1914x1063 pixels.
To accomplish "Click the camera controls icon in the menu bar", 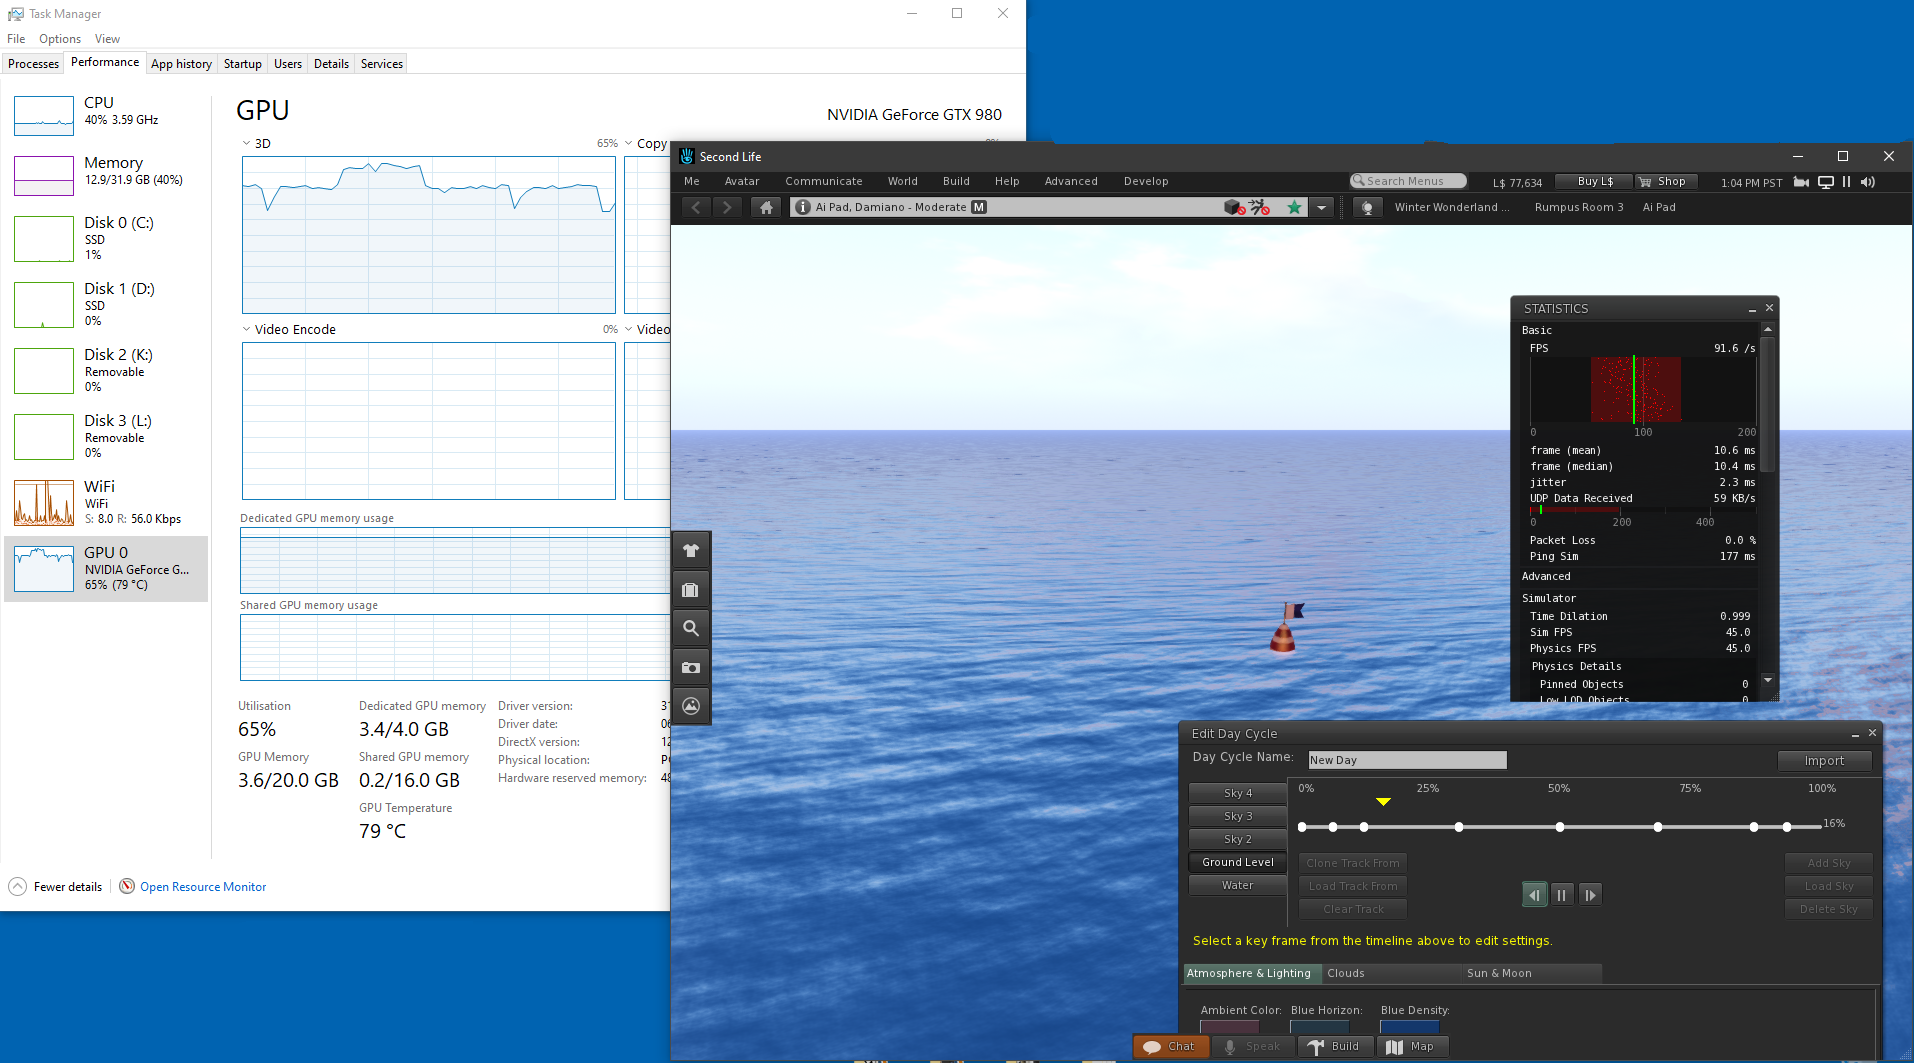I will pyautogui.click(x=1801, y=182).
